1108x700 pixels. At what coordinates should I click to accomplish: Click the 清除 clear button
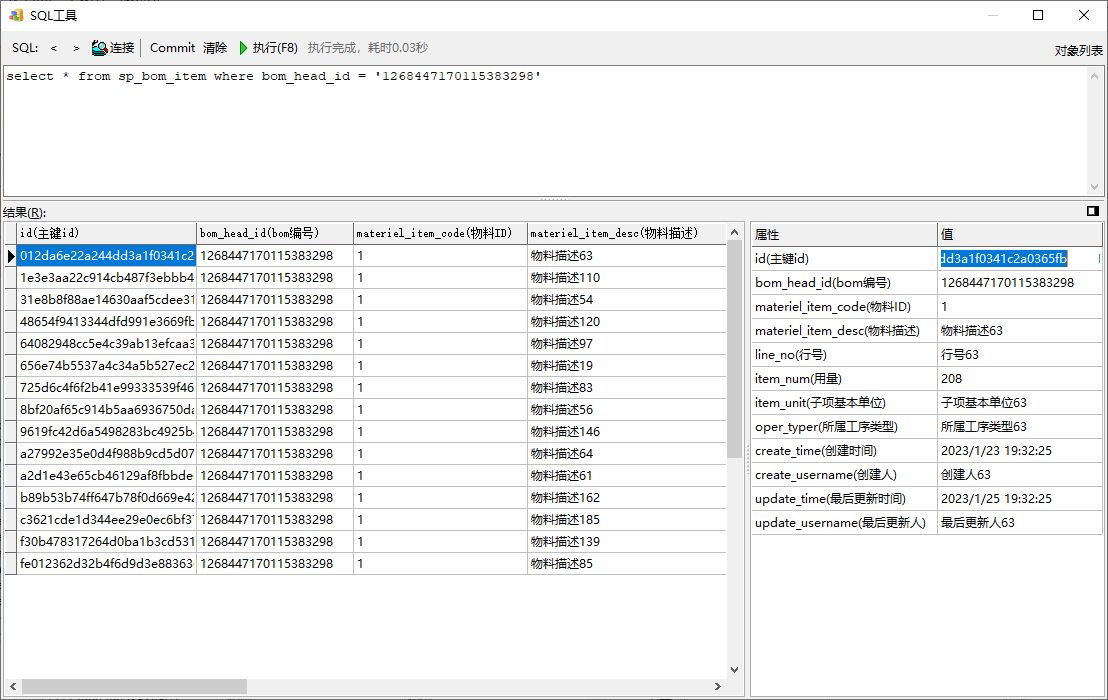coord(215,48)
